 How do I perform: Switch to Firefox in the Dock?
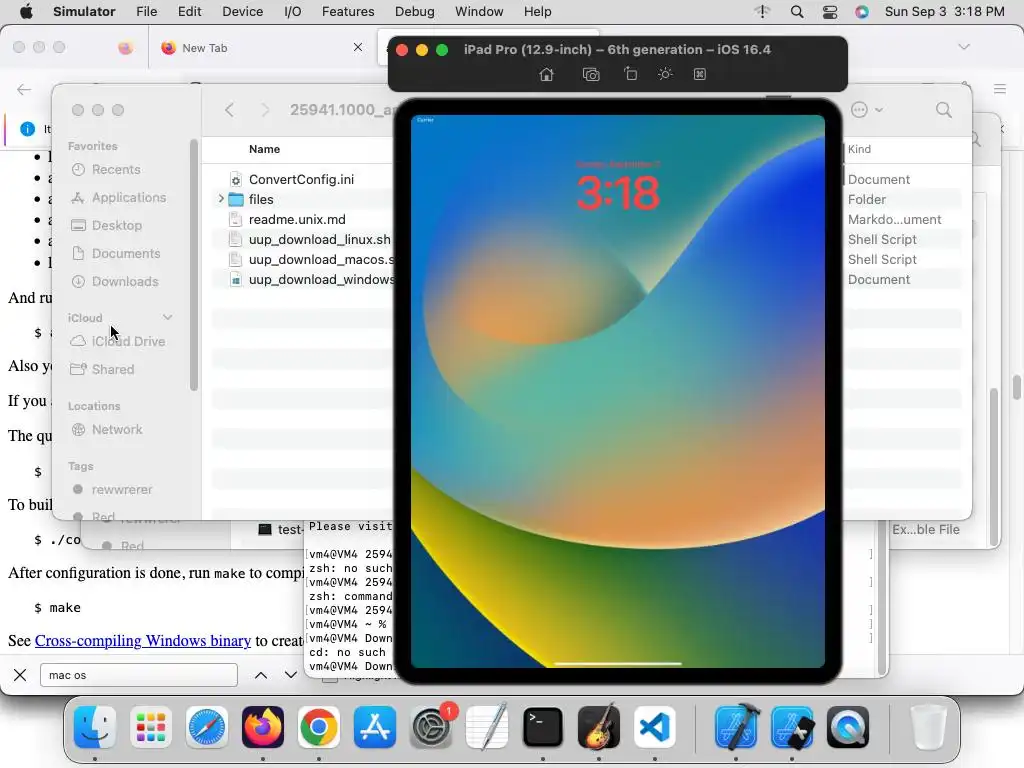(x=263, y=727)
